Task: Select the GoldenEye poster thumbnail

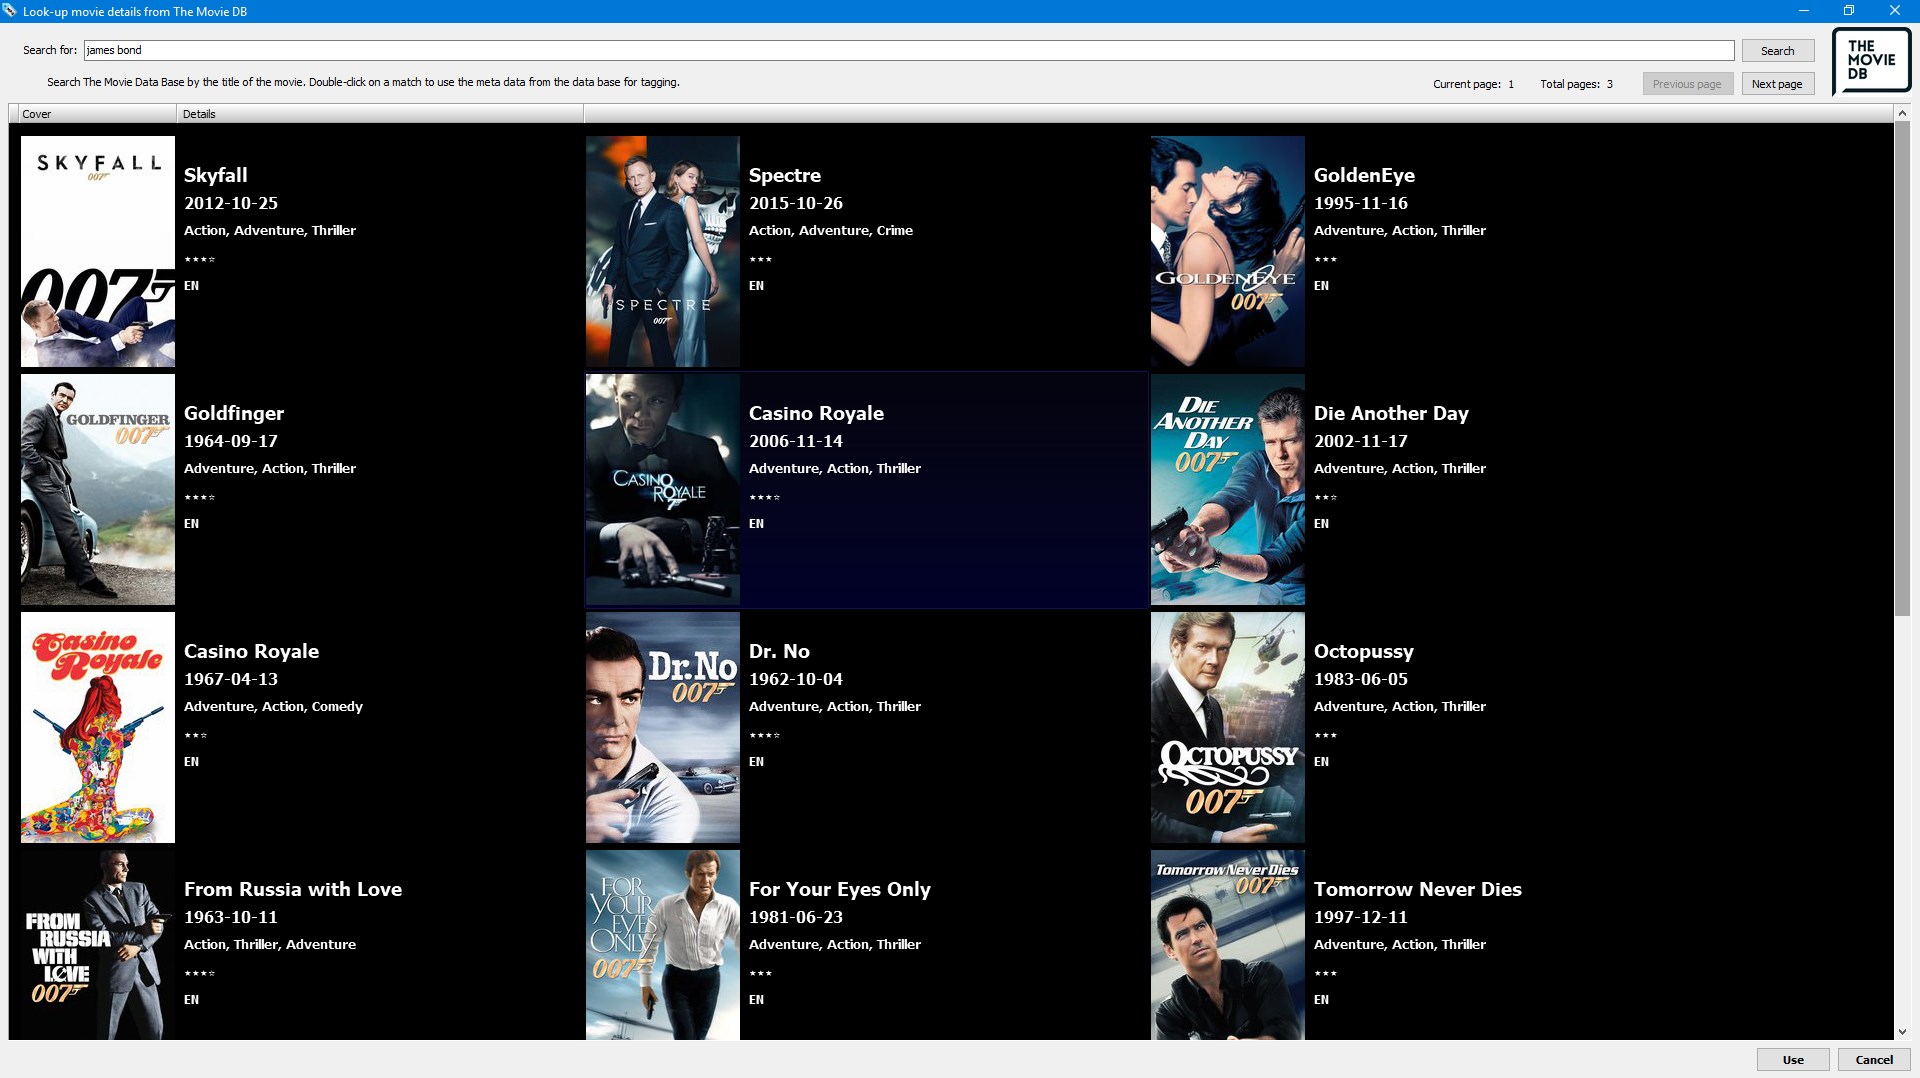Action: pos(1228,252)
